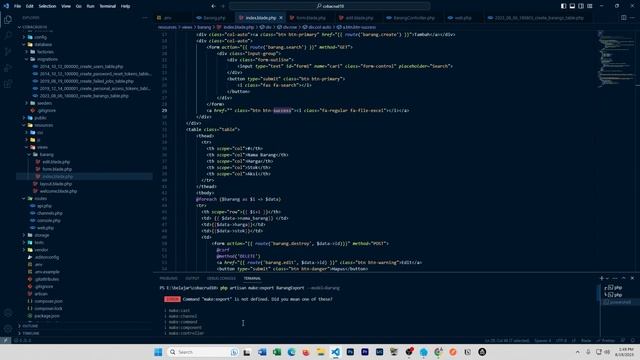This screenshot has height=360, width=640.
Task: Open the File menu
Action: click(x=18, y=6)
